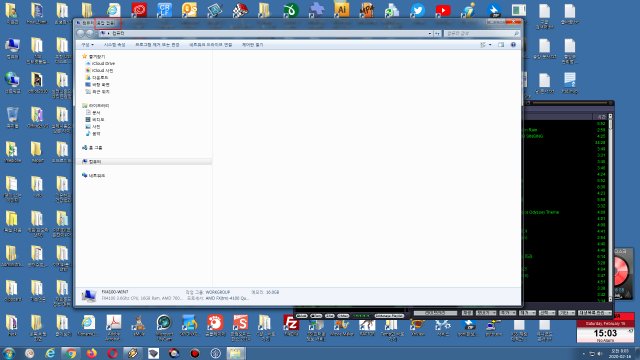
Task: Click the Explorer help question-mark icon
Action: pyautogui.click(x=513, y=45)
